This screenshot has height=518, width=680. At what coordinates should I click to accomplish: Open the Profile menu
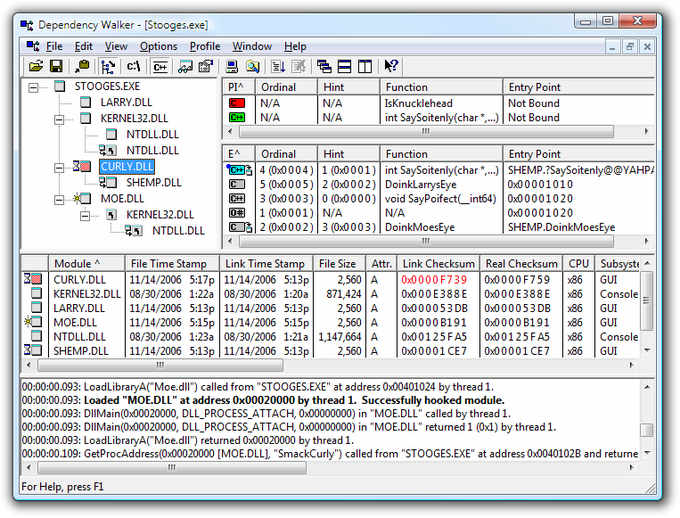tap(205, 46)
